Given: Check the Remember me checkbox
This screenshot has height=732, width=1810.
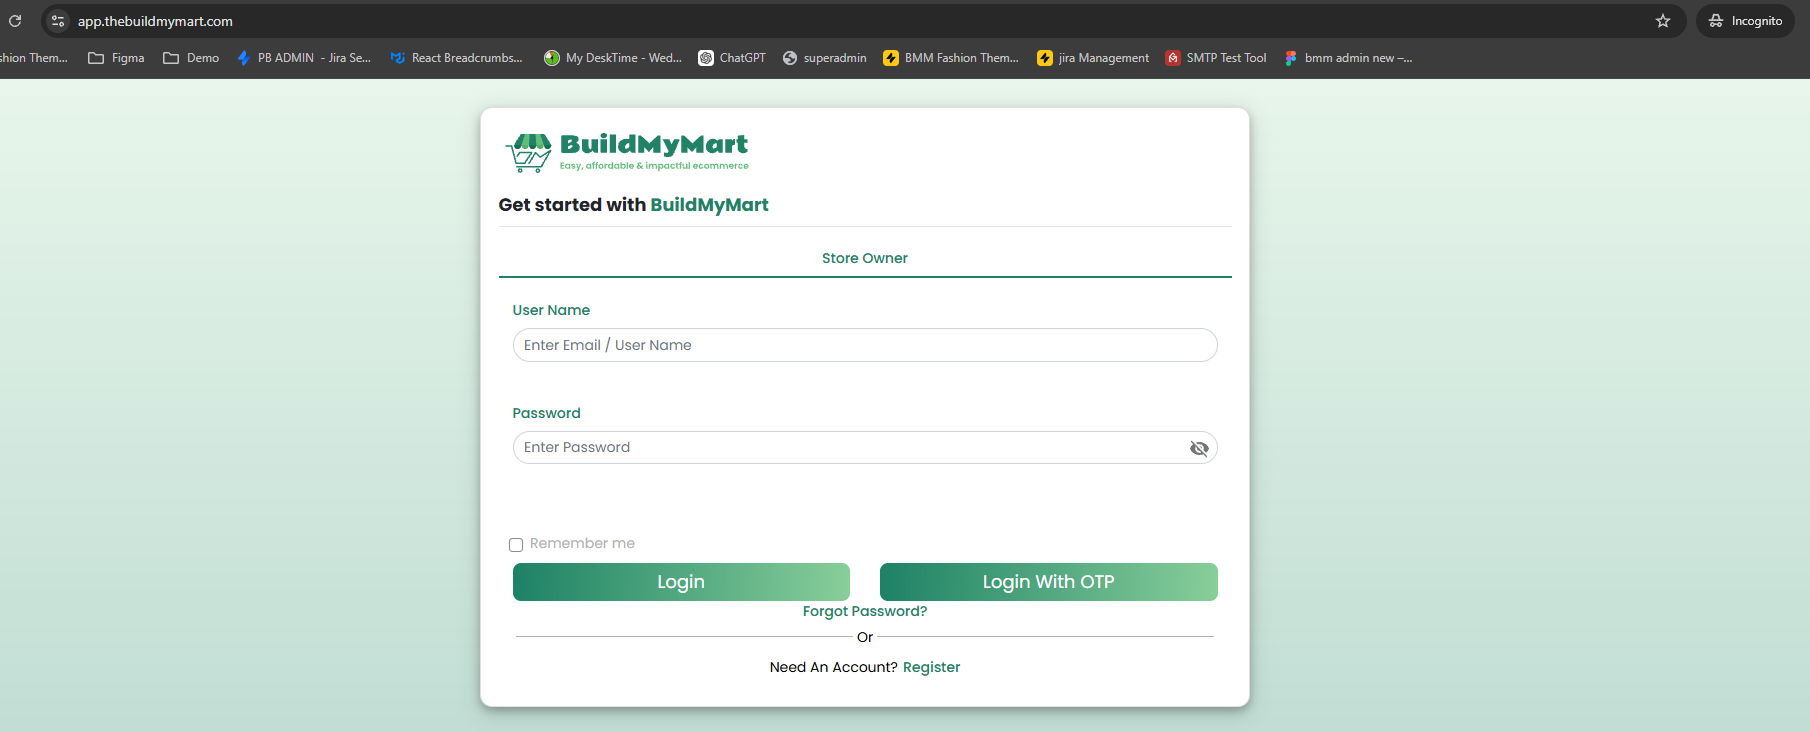Looking at the screenshot, I should pyautogui.click(x=516, y=545).
